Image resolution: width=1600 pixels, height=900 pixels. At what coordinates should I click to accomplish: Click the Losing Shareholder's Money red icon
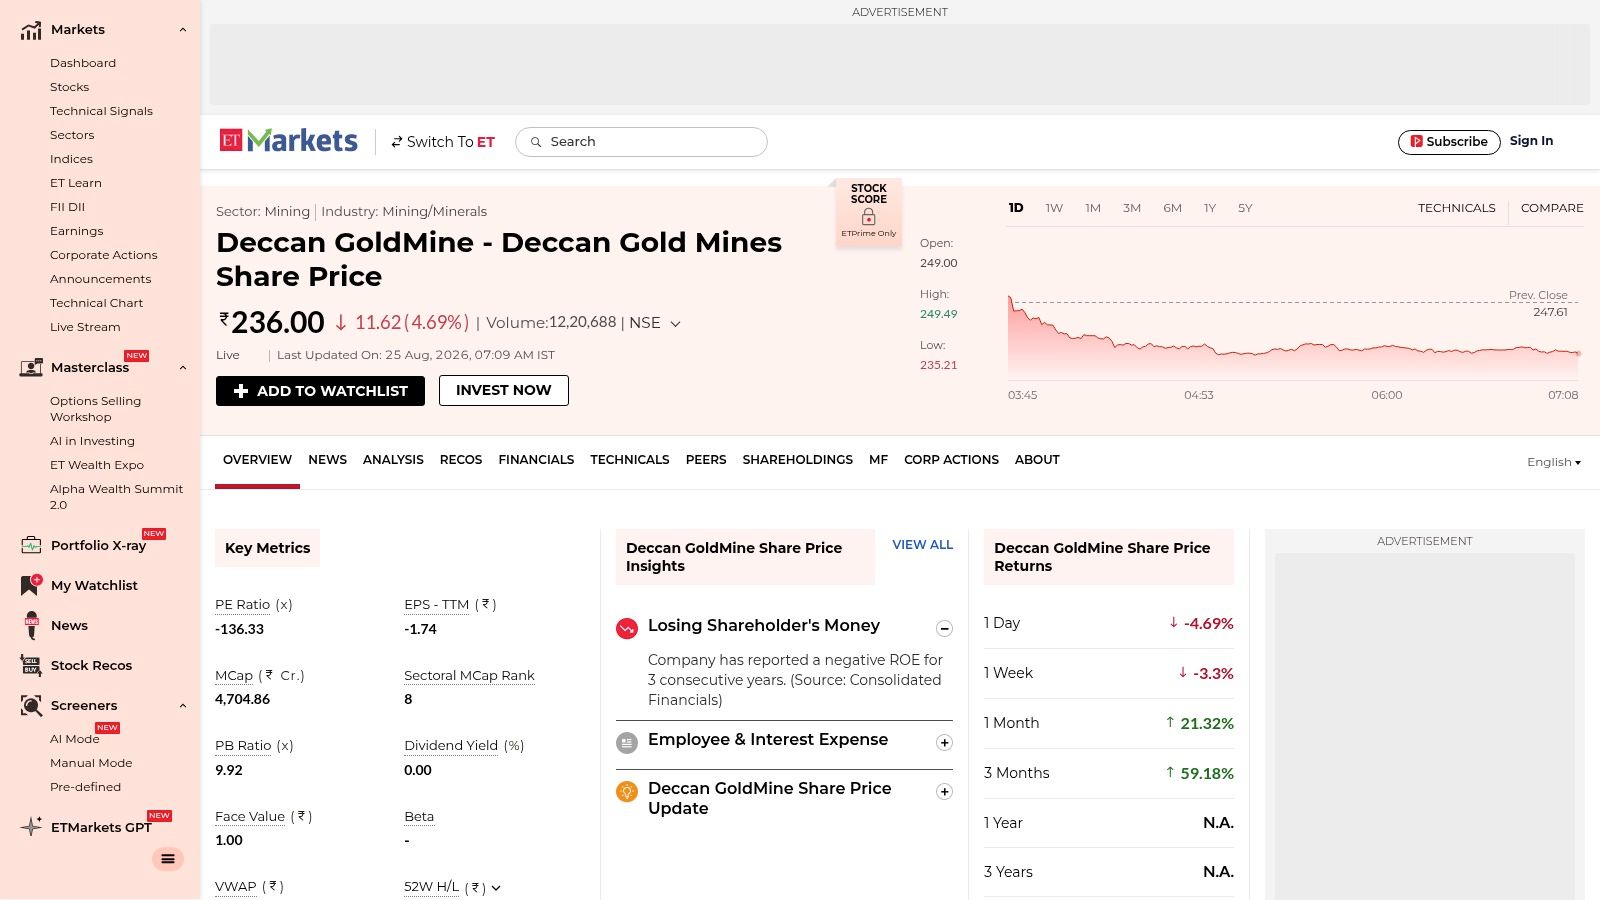point(627,628)
